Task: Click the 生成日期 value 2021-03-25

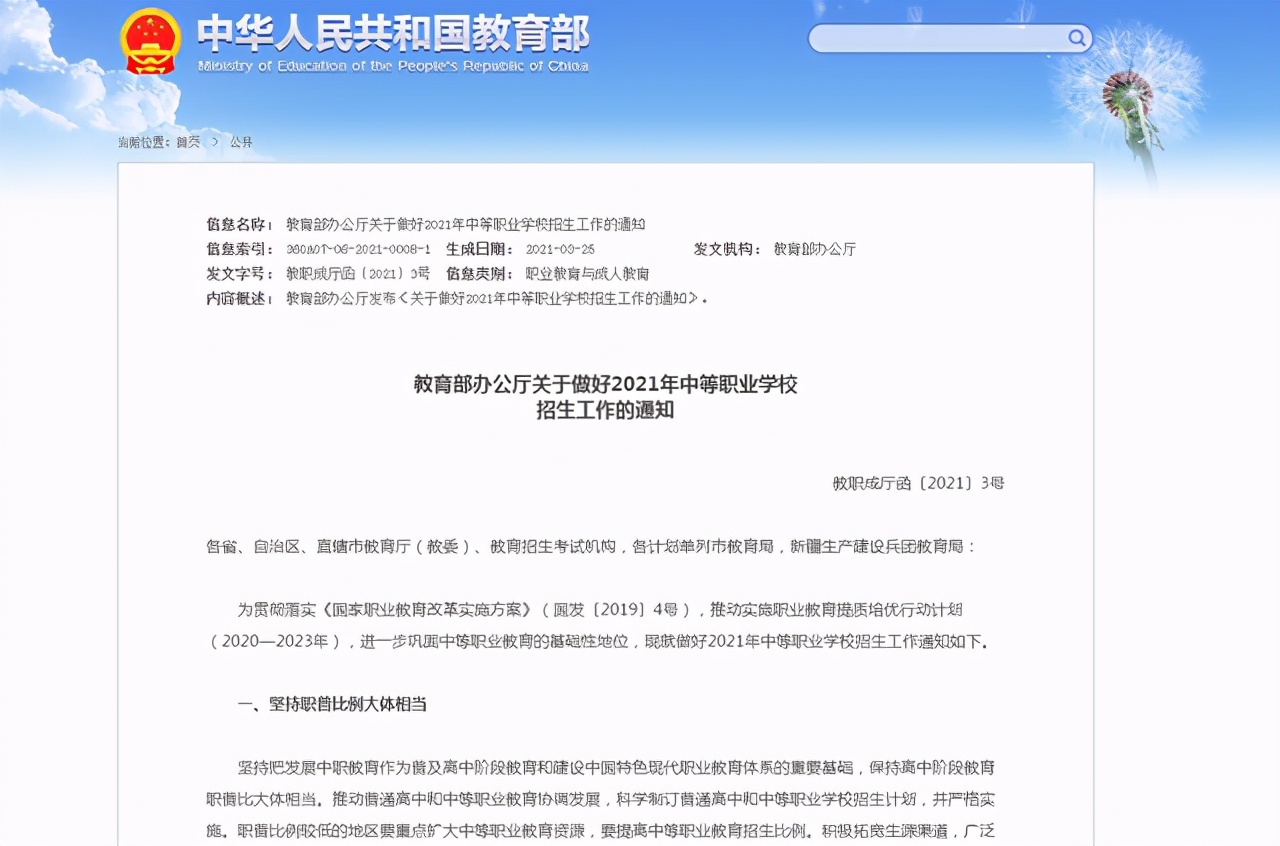Action: (559, 249)
